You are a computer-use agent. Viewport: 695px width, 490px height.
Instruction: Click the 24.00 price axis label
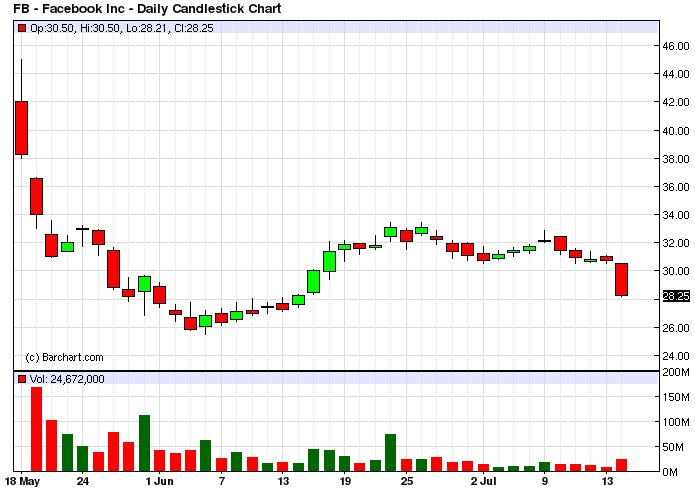676,356
